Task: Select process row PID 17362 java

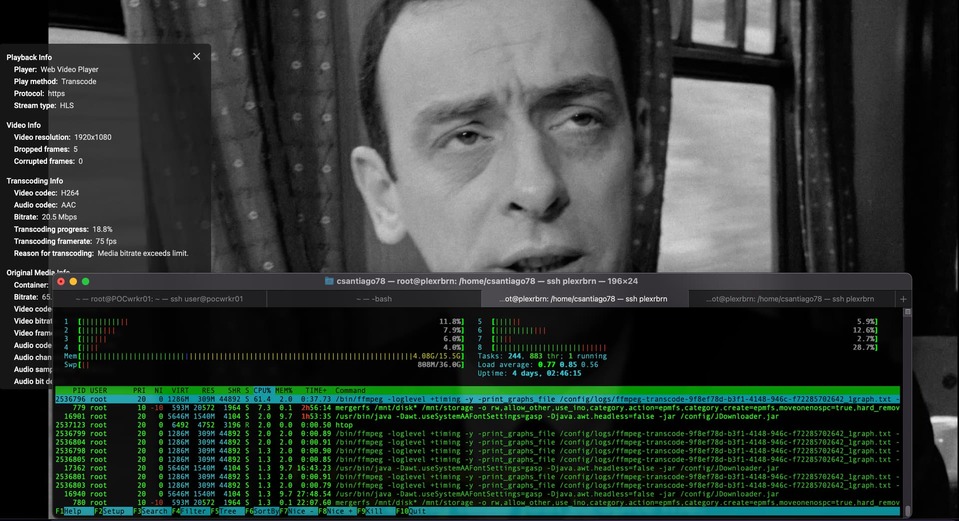Action: click(x=477, y=468)
